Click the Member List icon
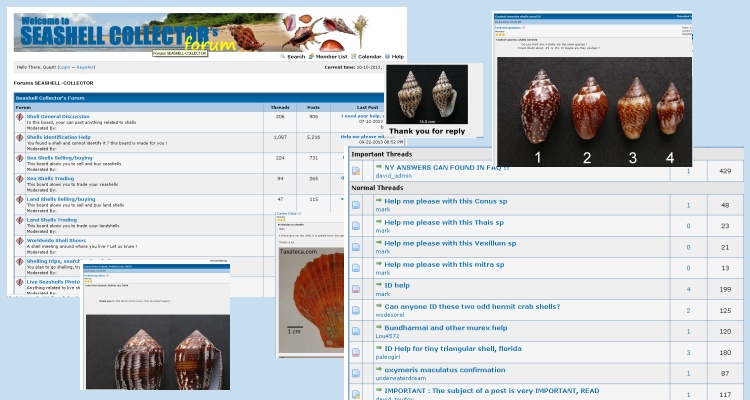Viewport: 750px width, 400px height. 311,56
